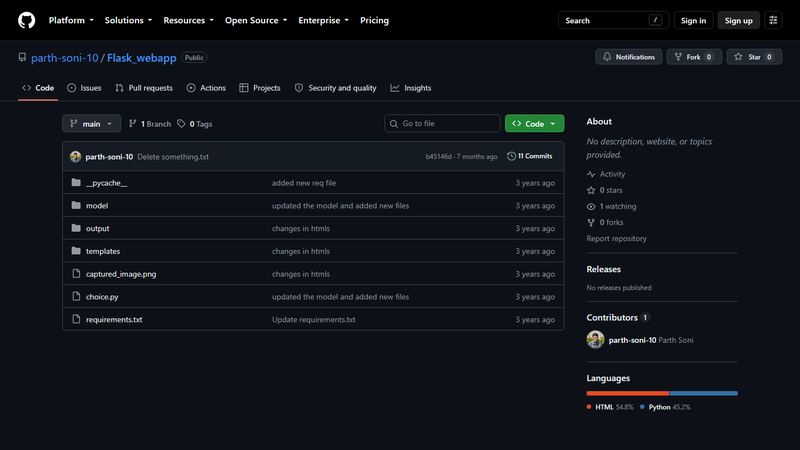800x450 pixels.
Task: Open 'added new req file' commit
Action: pos(304,183)
